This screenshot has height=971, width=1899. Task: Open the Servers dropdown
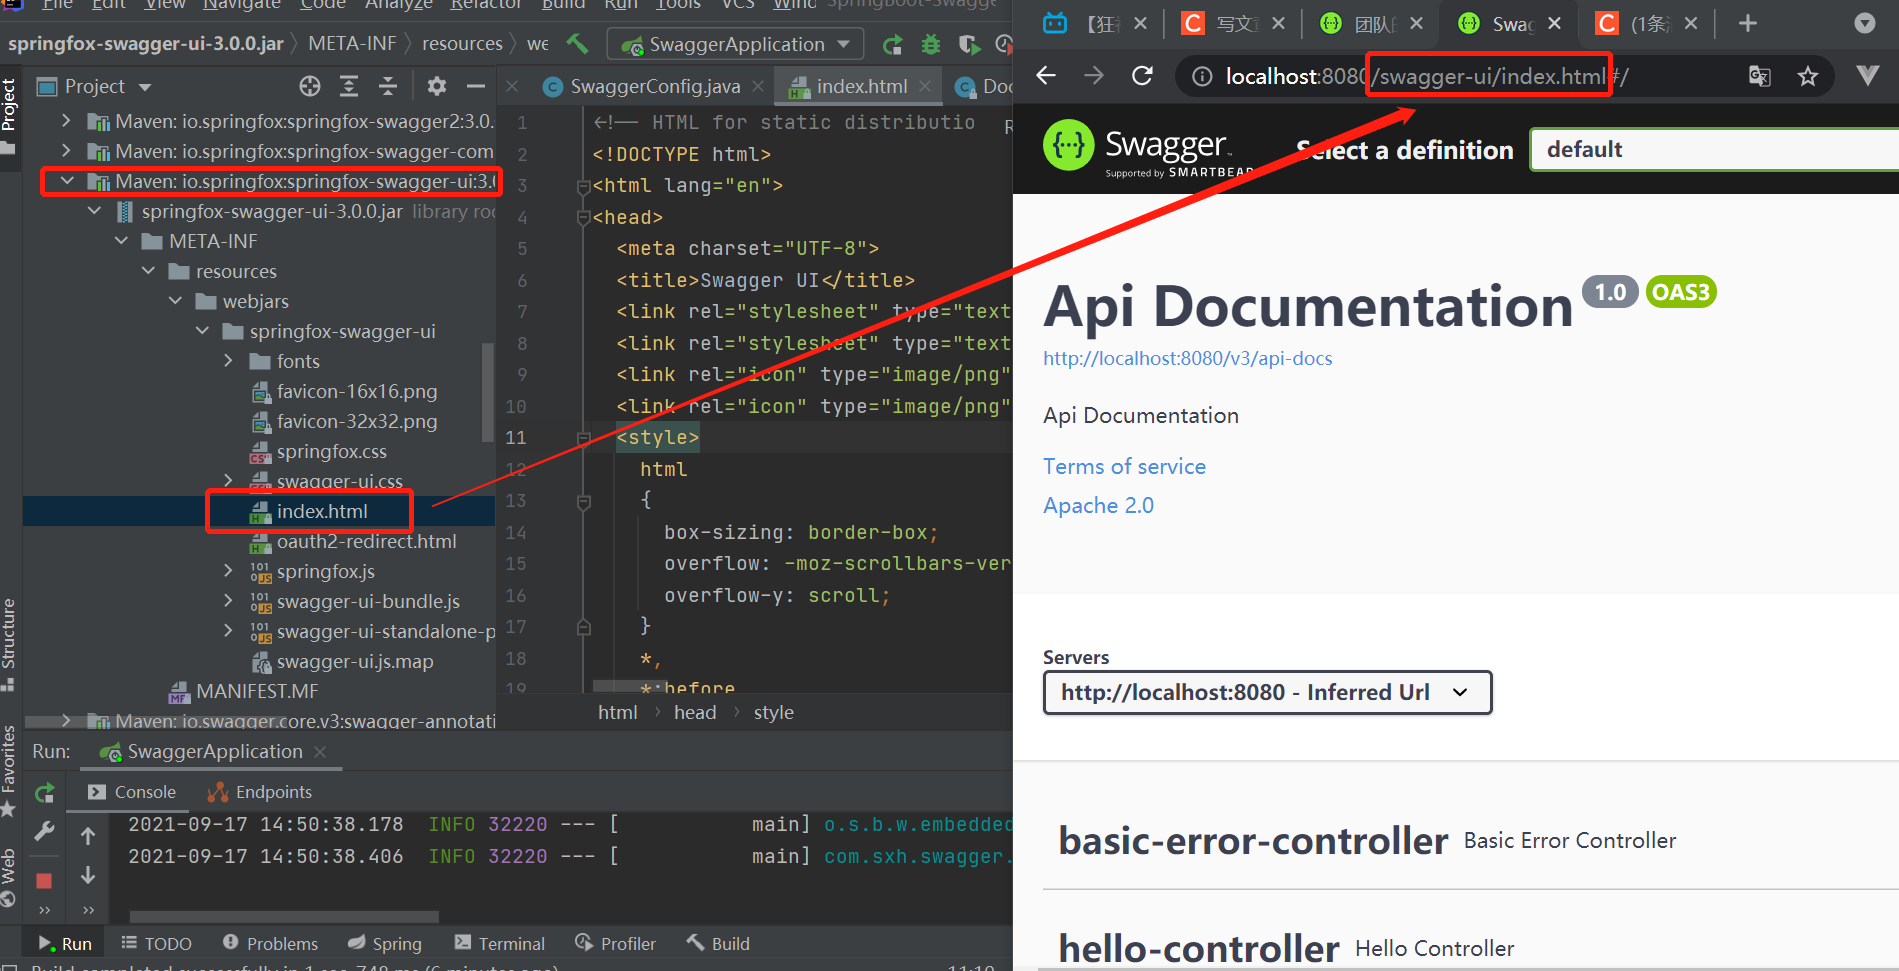point(1267,692)
